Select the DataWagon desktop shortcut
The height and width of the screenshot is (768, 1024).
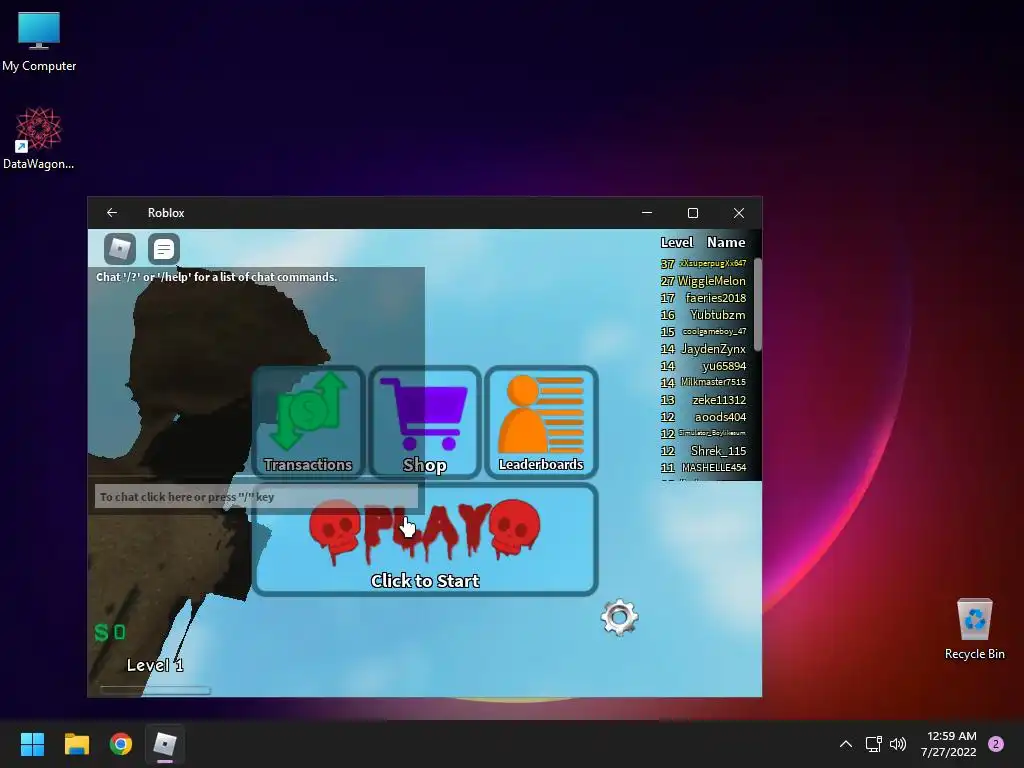pos(39,138)
